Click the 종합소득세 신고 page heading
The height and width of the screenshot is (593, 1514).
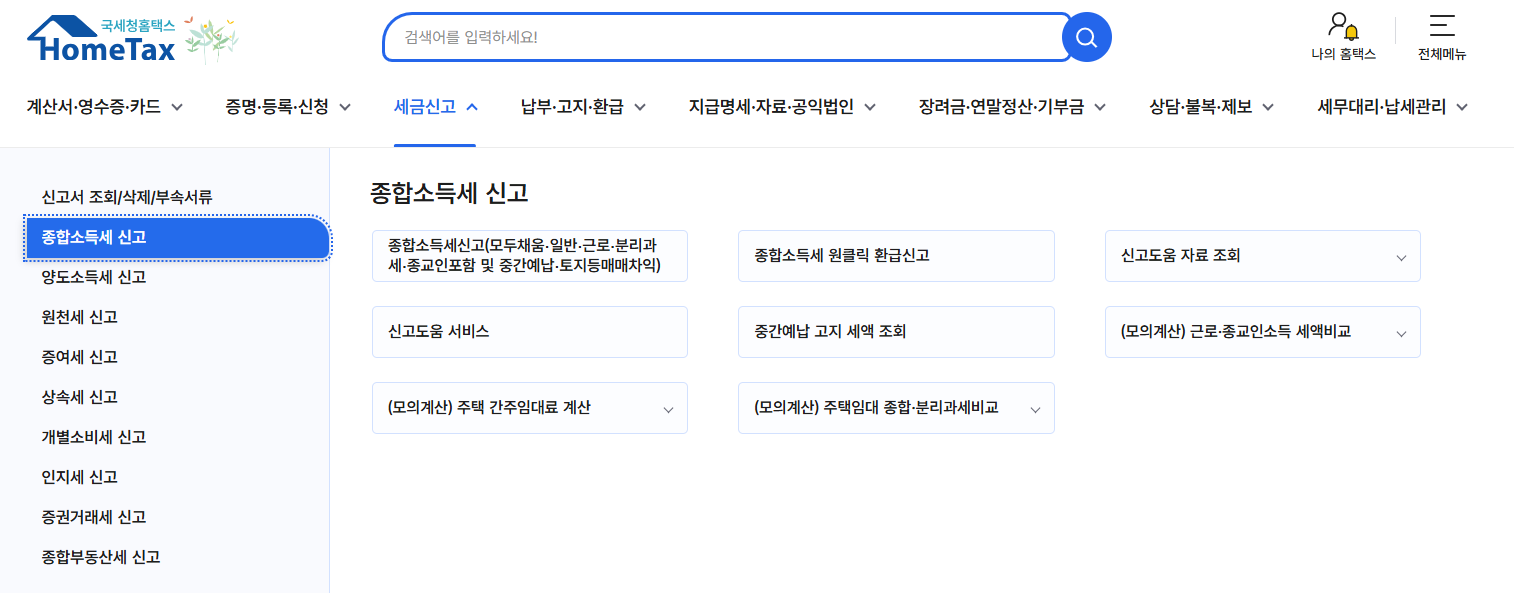click(x=449, y=193)
